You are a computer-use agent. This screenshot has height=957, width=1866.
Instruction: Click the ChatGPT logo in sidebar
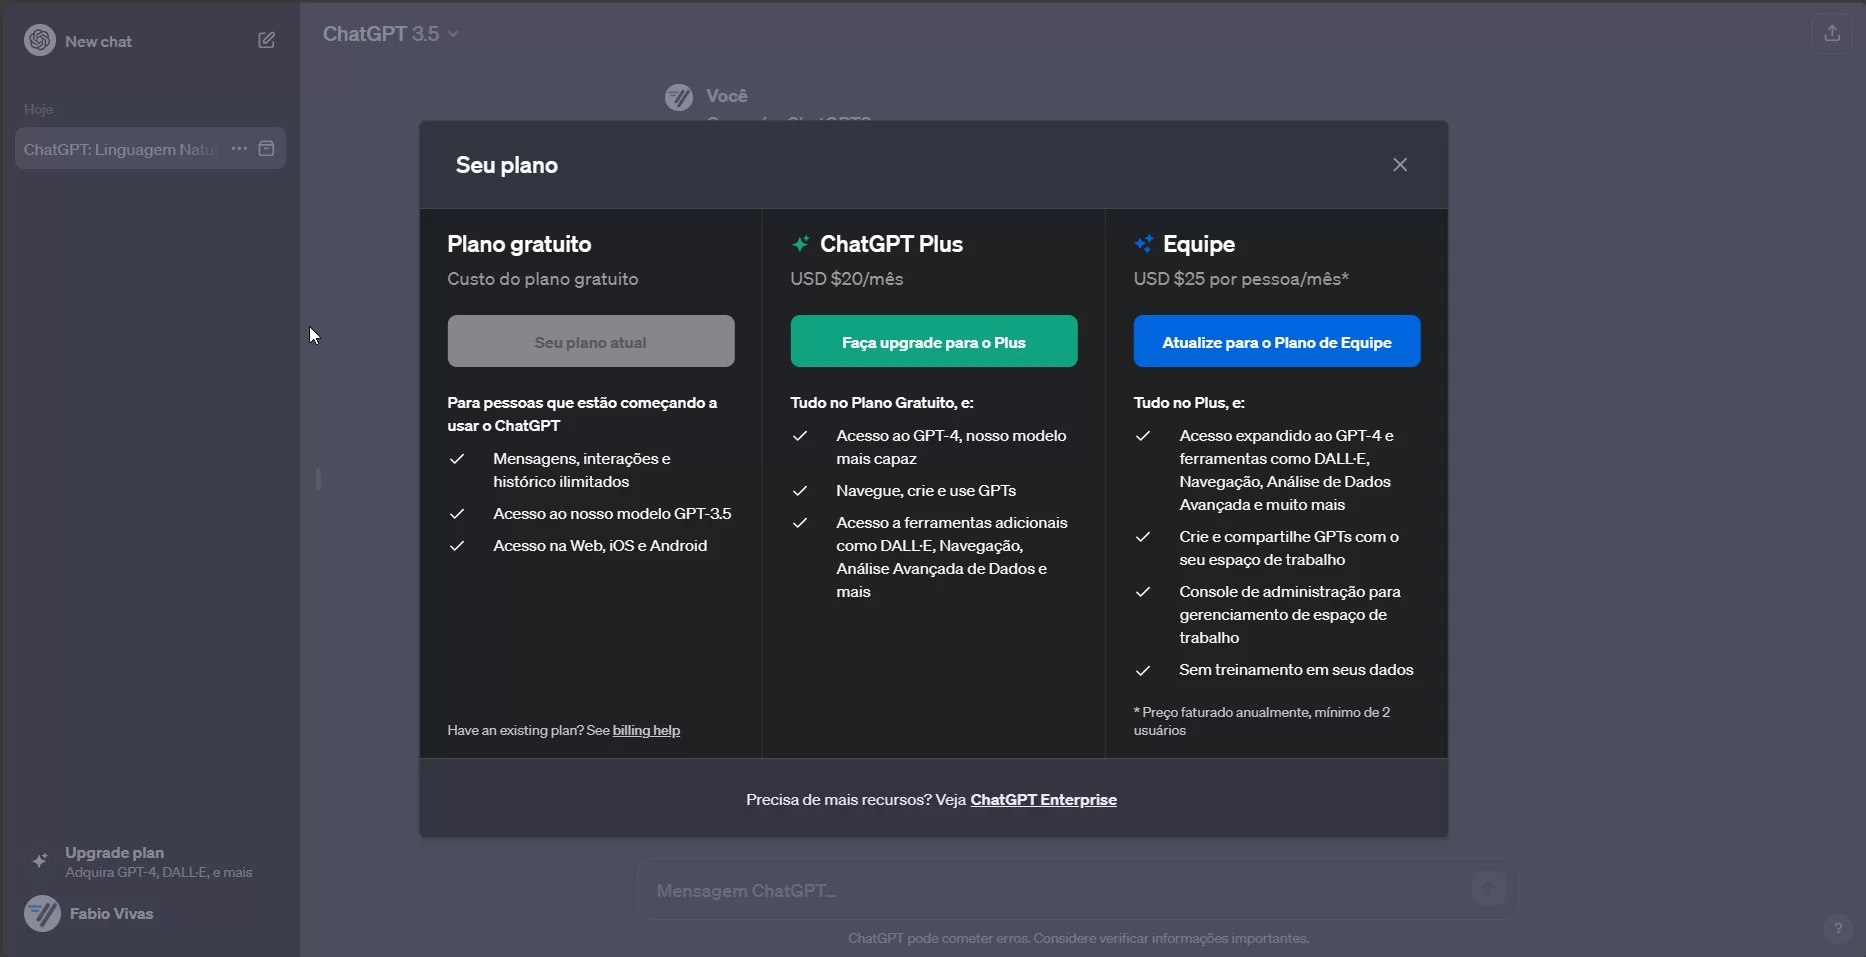[40, 40]
